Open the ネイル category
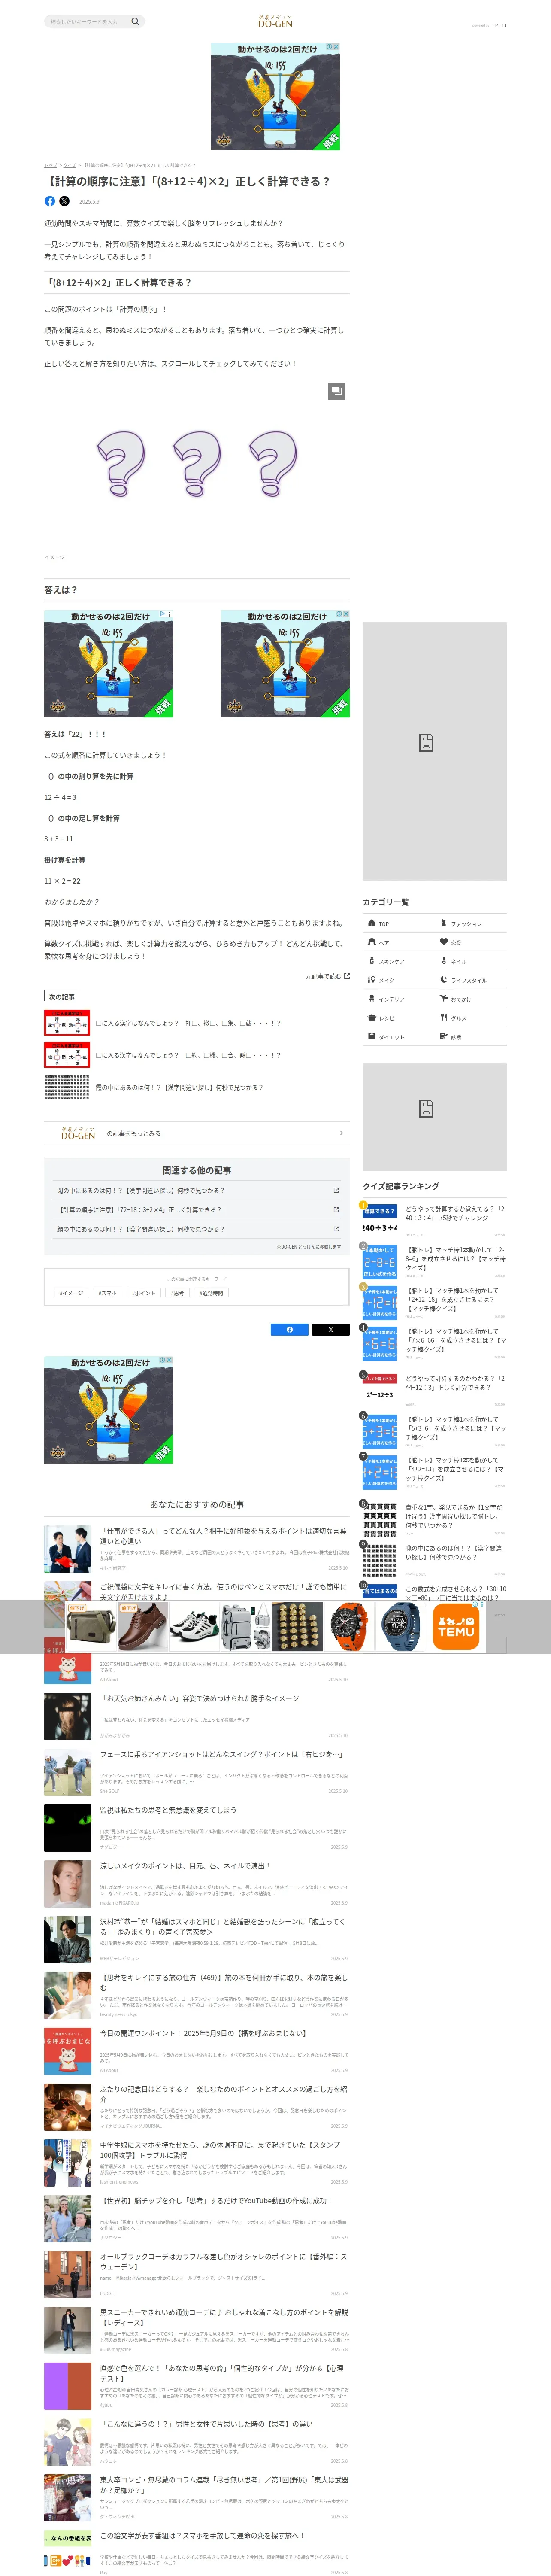 coord(471,961)
